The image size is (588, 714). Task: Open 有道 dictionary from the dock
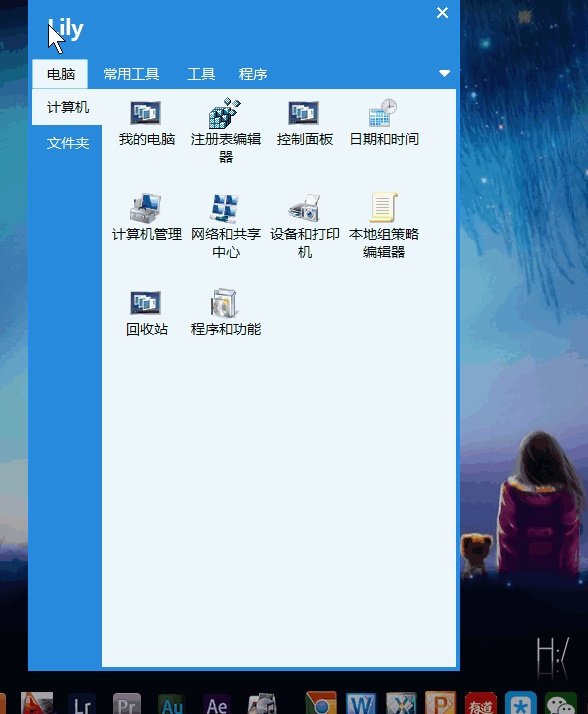pyautogui.click(x=481, y=703)
